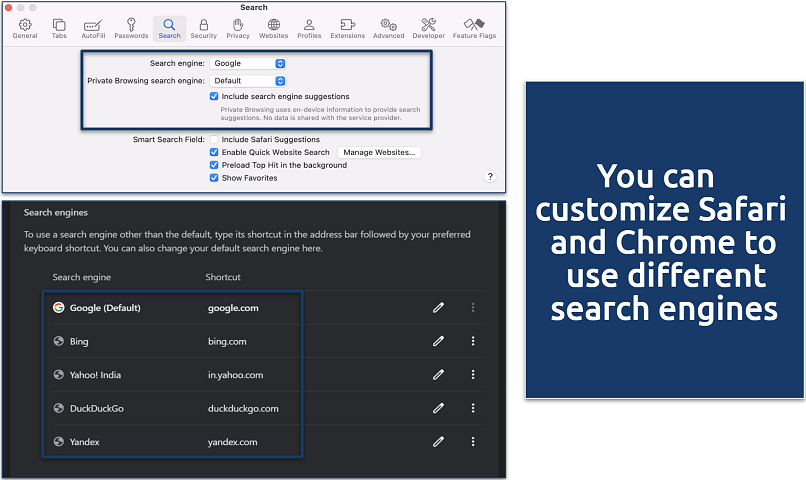Open the Security preferences pane
The width and height of the screenshot is (806, 480).
[204, 29]
